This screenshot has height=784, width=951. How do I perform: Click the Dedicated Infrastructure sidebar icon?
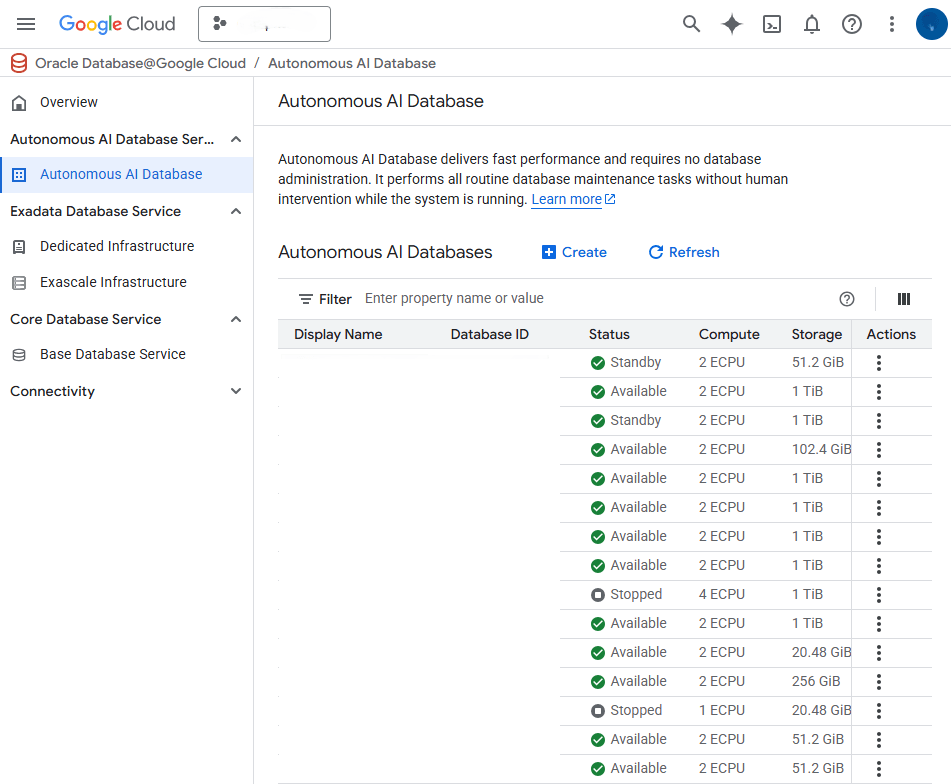tap(21, 246)
